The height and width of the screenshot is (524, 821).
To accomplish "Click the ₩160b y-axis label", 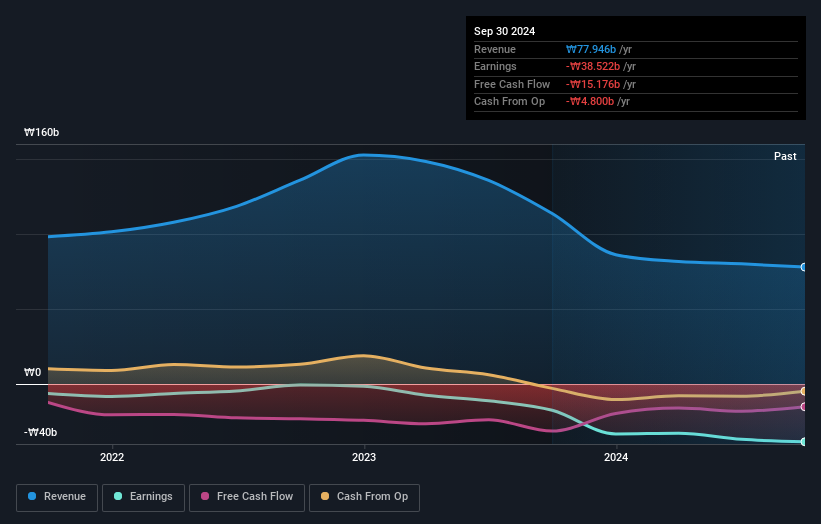I will click(x=41, y=132).
